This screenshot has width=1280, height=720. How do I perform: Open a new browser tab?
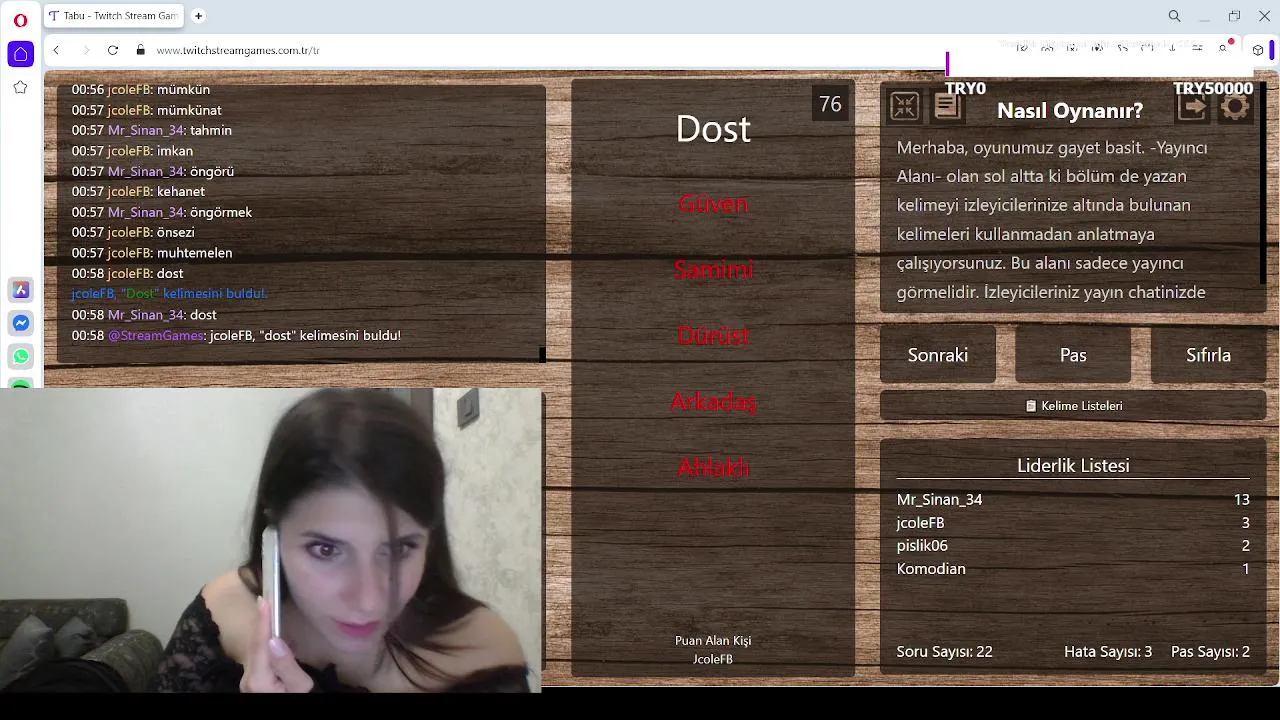pos(198,16)
